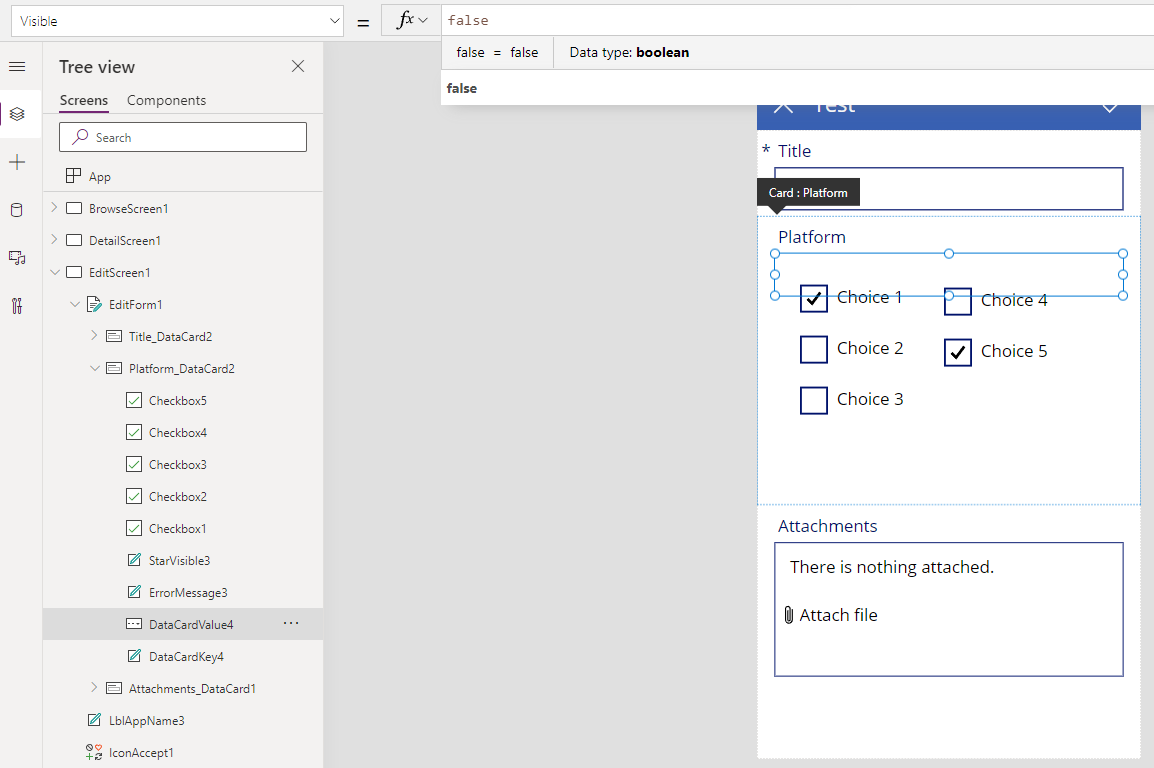Uncheck the Choice 1 checkbox
1154x768 pixels.
coord(814,297)
